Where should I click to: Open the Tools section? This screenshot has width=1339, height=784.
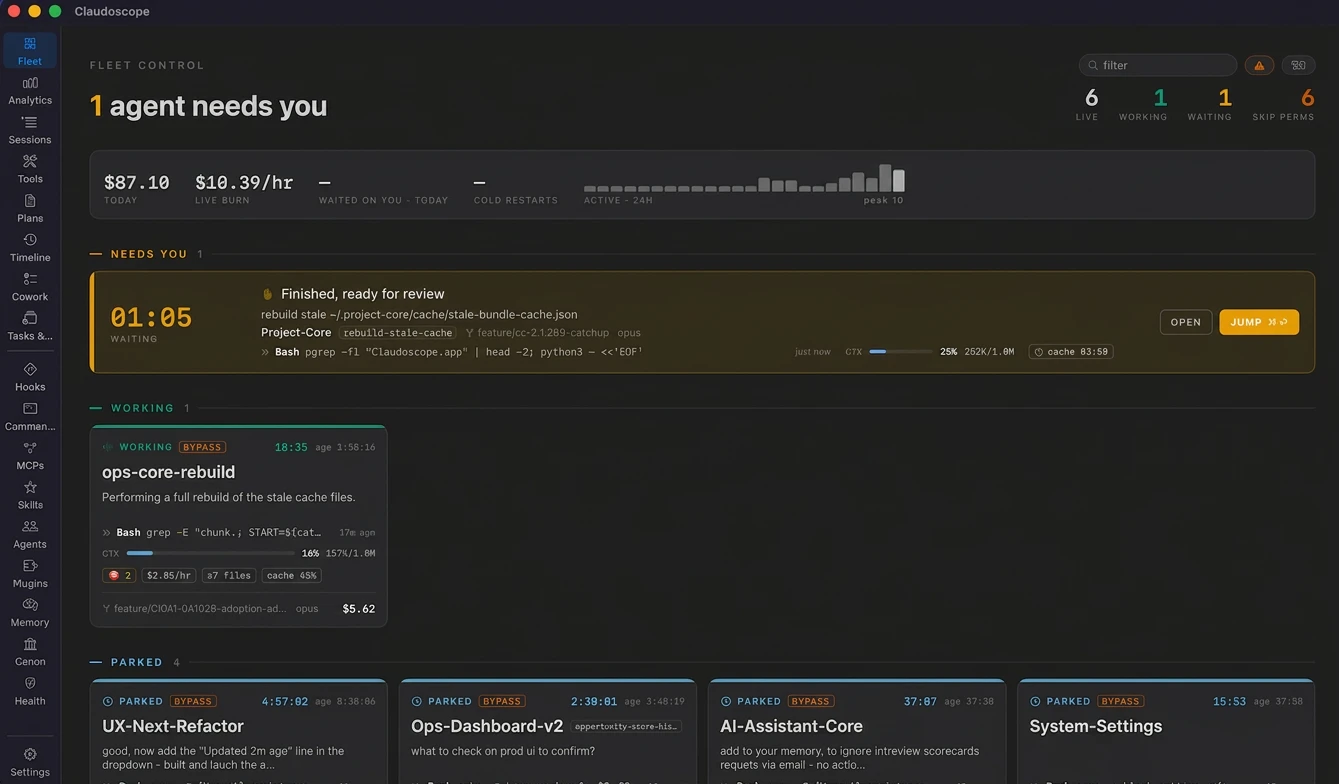[x=30, y=169]
